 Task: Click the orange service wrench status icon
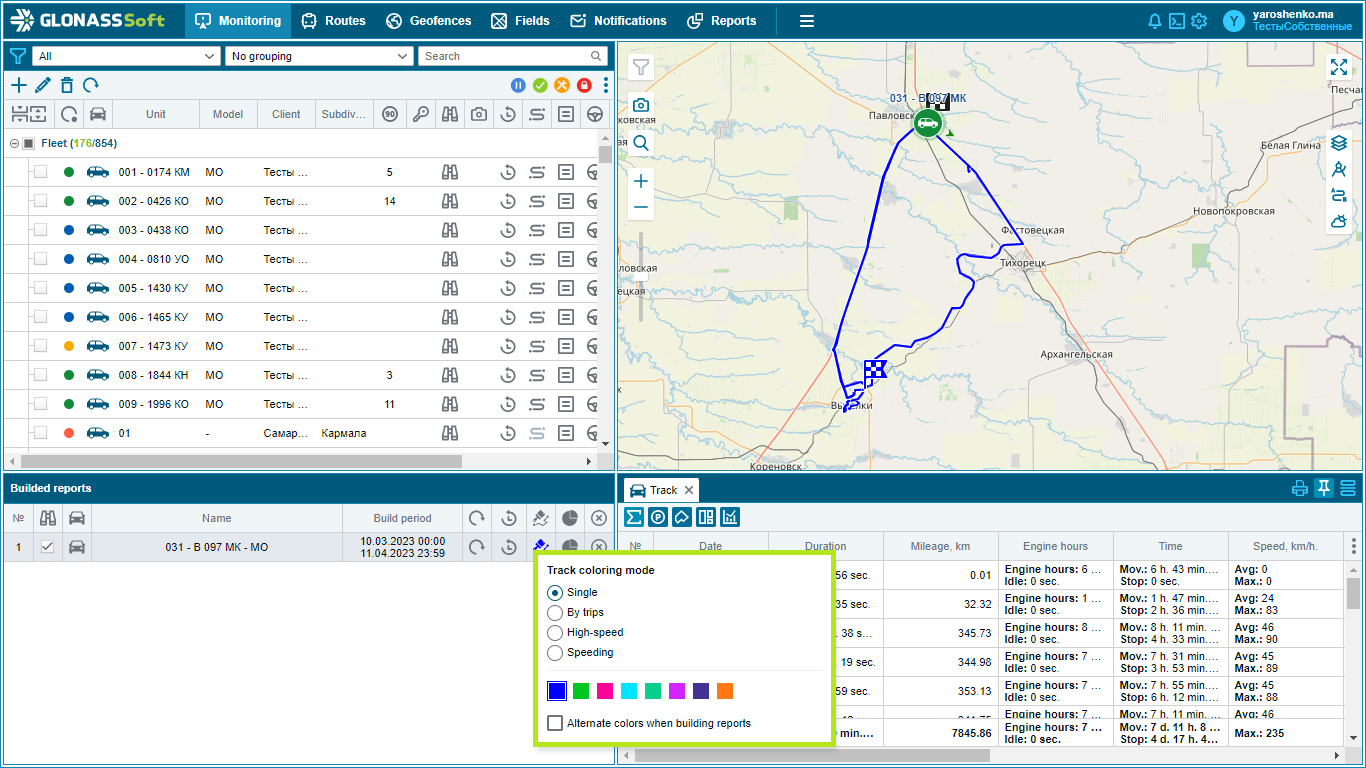coord(562,86)
